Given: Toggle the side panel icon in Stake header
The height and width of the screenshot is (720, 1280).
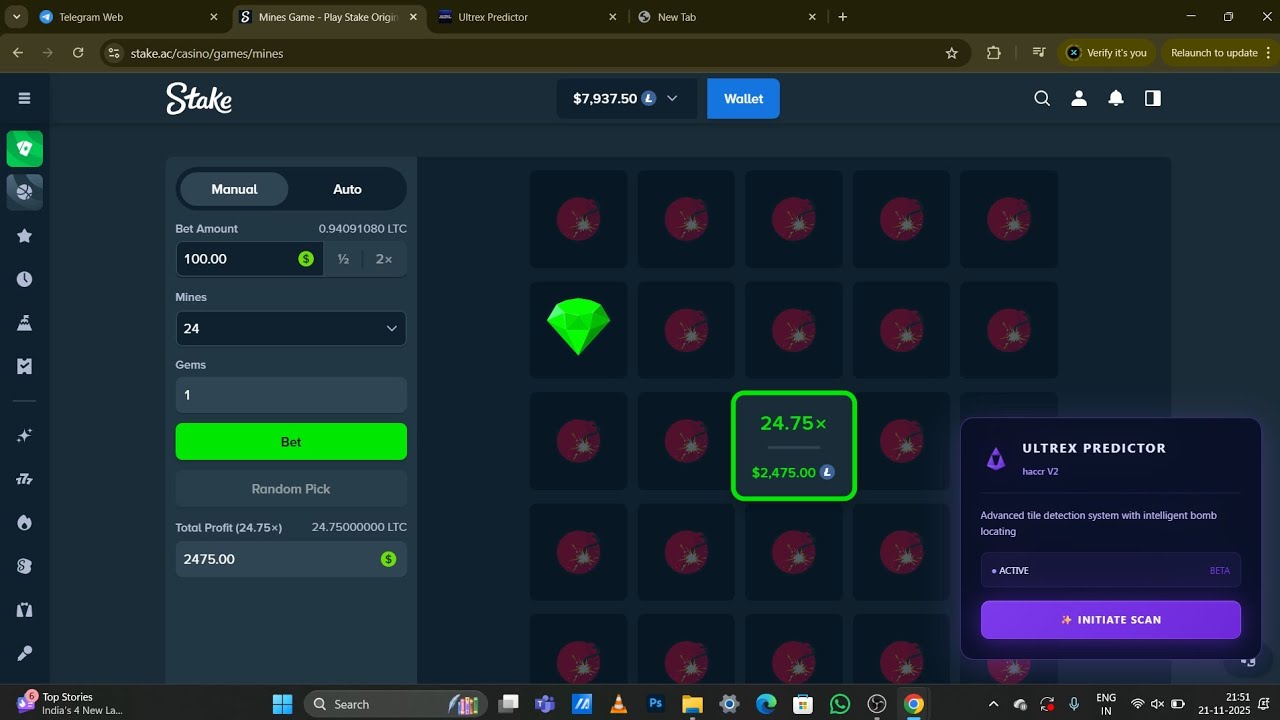Looking at the screenshot, I should tap(1153, 98).
